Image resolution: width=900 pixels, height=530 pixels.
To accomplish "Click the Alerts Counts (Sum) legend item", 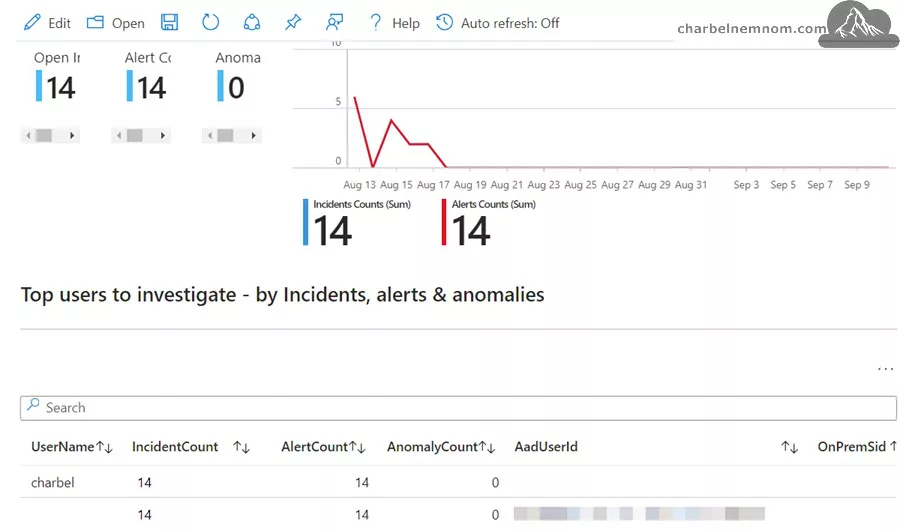I will (x=488, y=223).
